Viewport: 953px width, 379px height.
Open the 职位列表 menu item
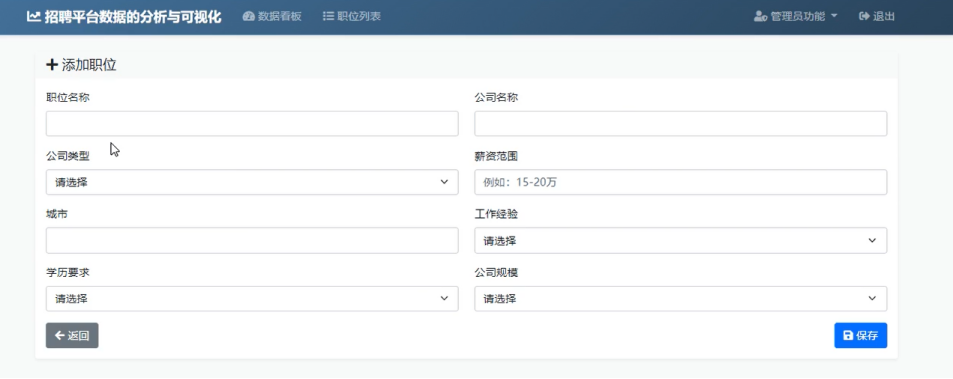[x=352, y=16]
